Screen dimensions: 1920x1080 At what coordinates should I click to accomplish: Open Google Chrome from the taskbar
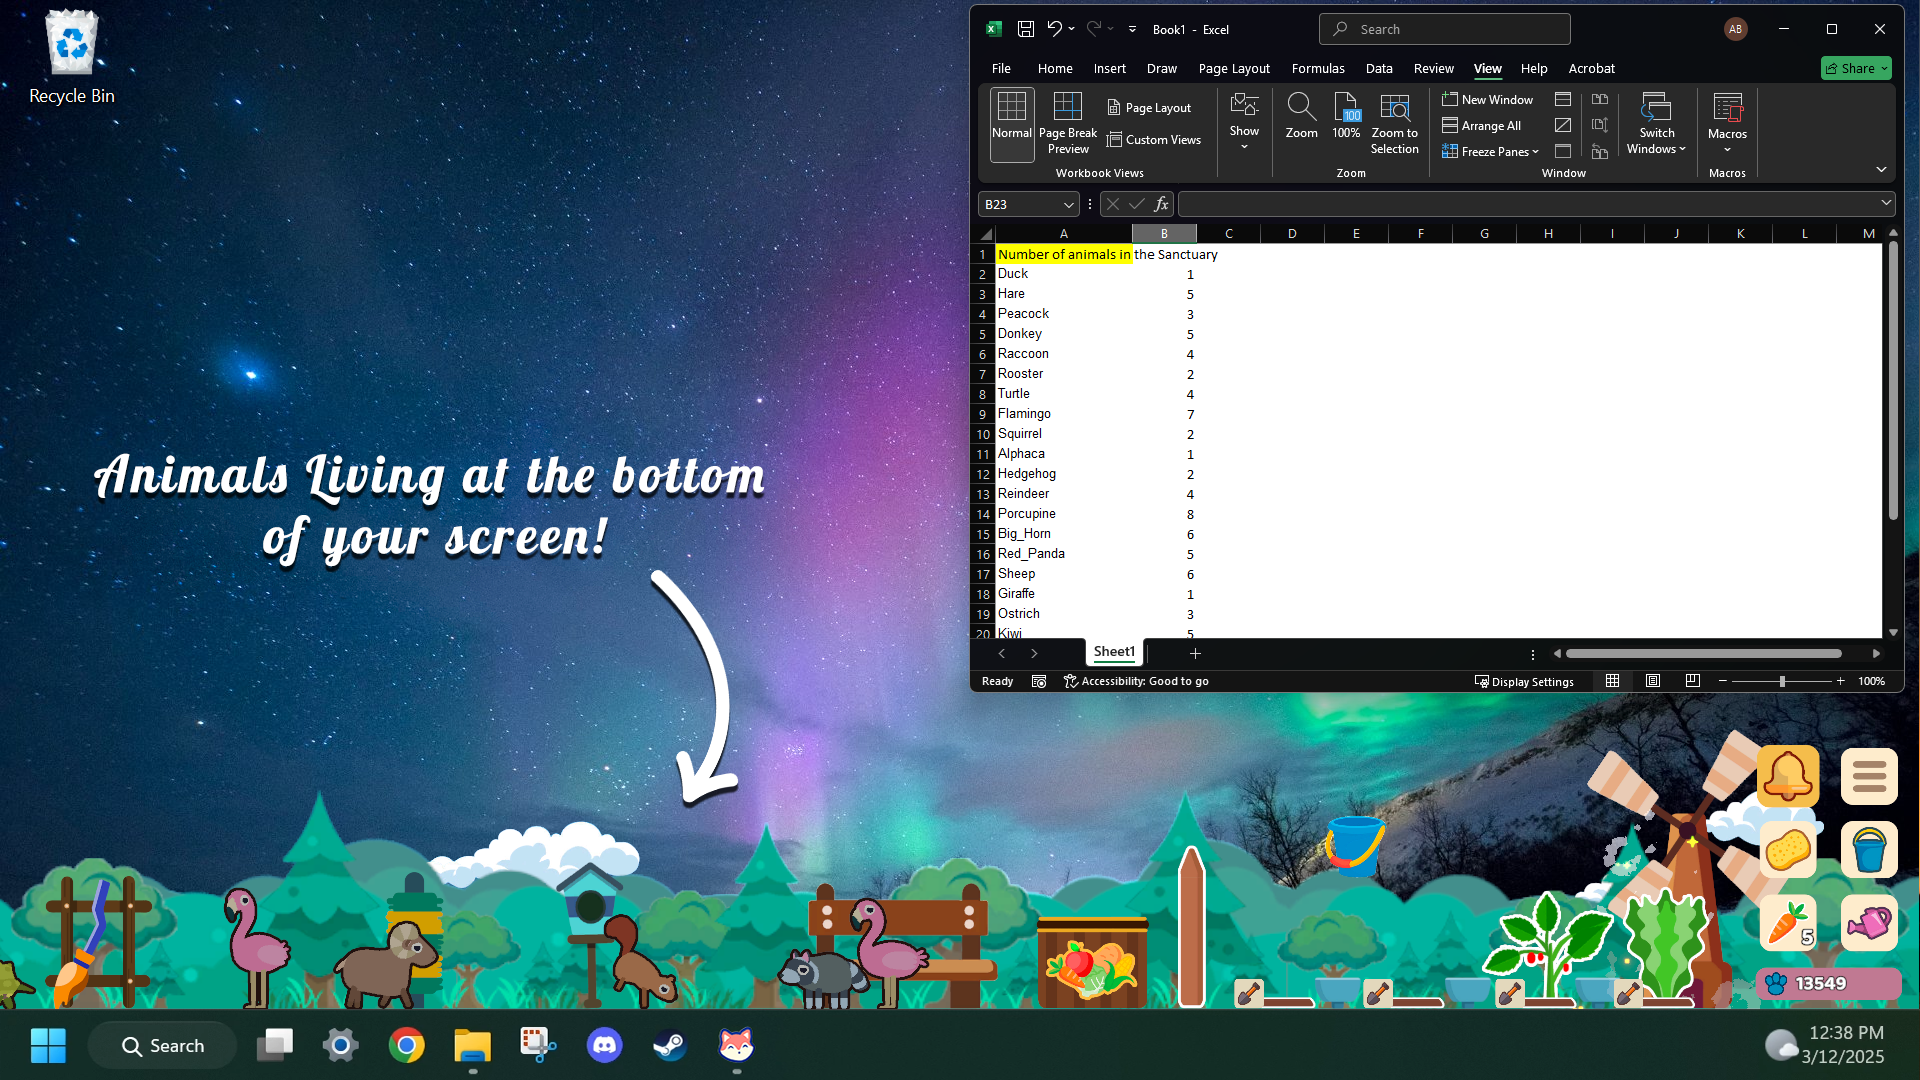pos(406,1044)
